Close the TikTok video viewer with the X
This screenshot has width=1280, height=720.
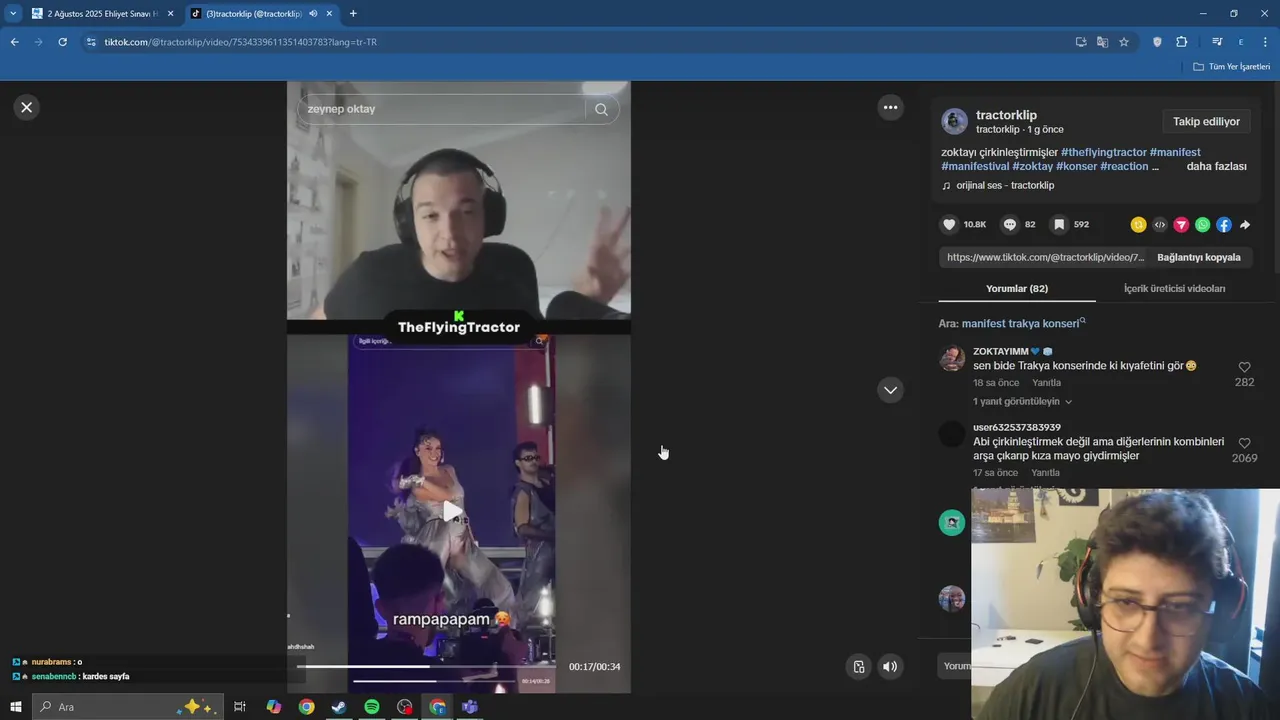(x=27, y=107)
